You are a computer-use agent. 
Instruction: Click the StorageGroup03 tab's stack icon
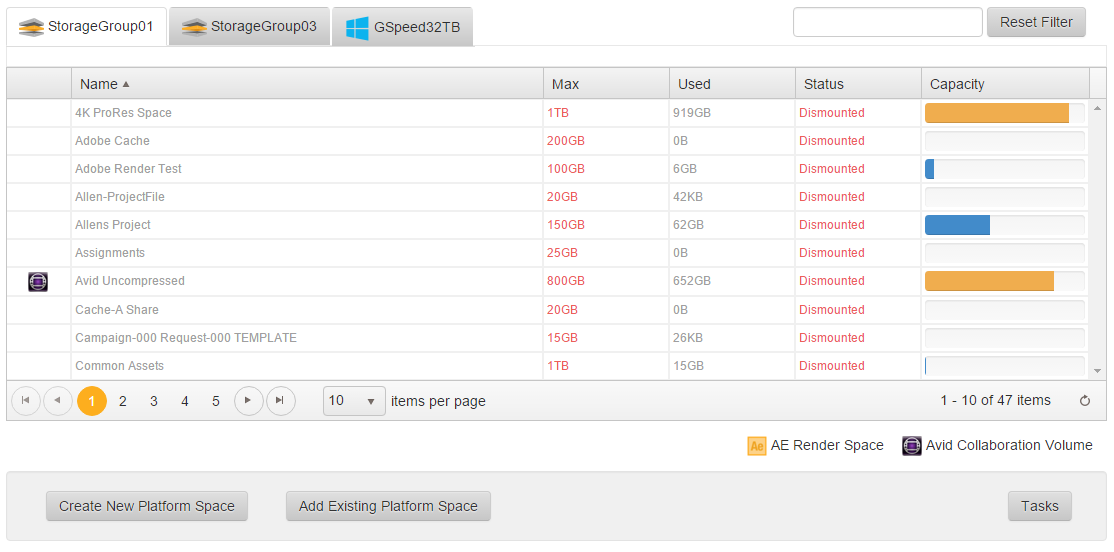[x=194, y=27]
